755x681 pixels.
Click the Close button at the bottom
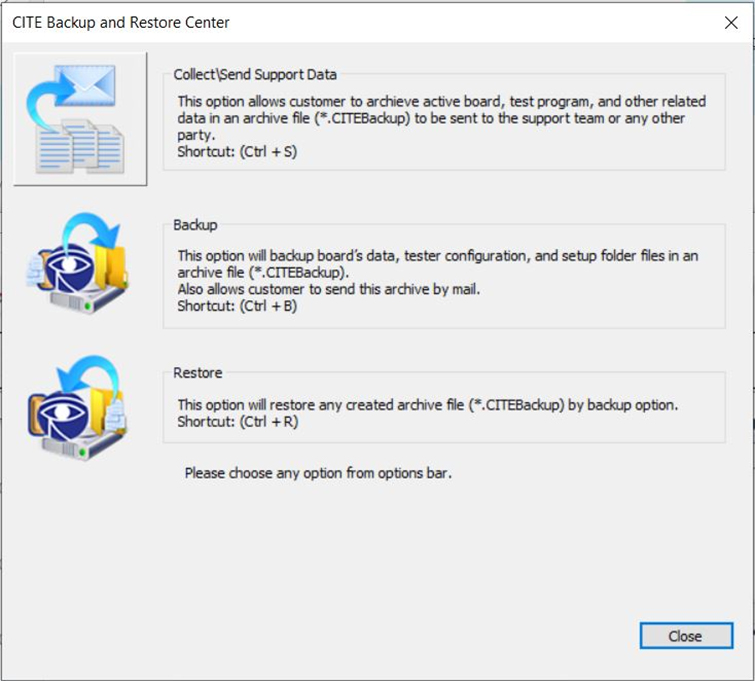coord(686,636)
